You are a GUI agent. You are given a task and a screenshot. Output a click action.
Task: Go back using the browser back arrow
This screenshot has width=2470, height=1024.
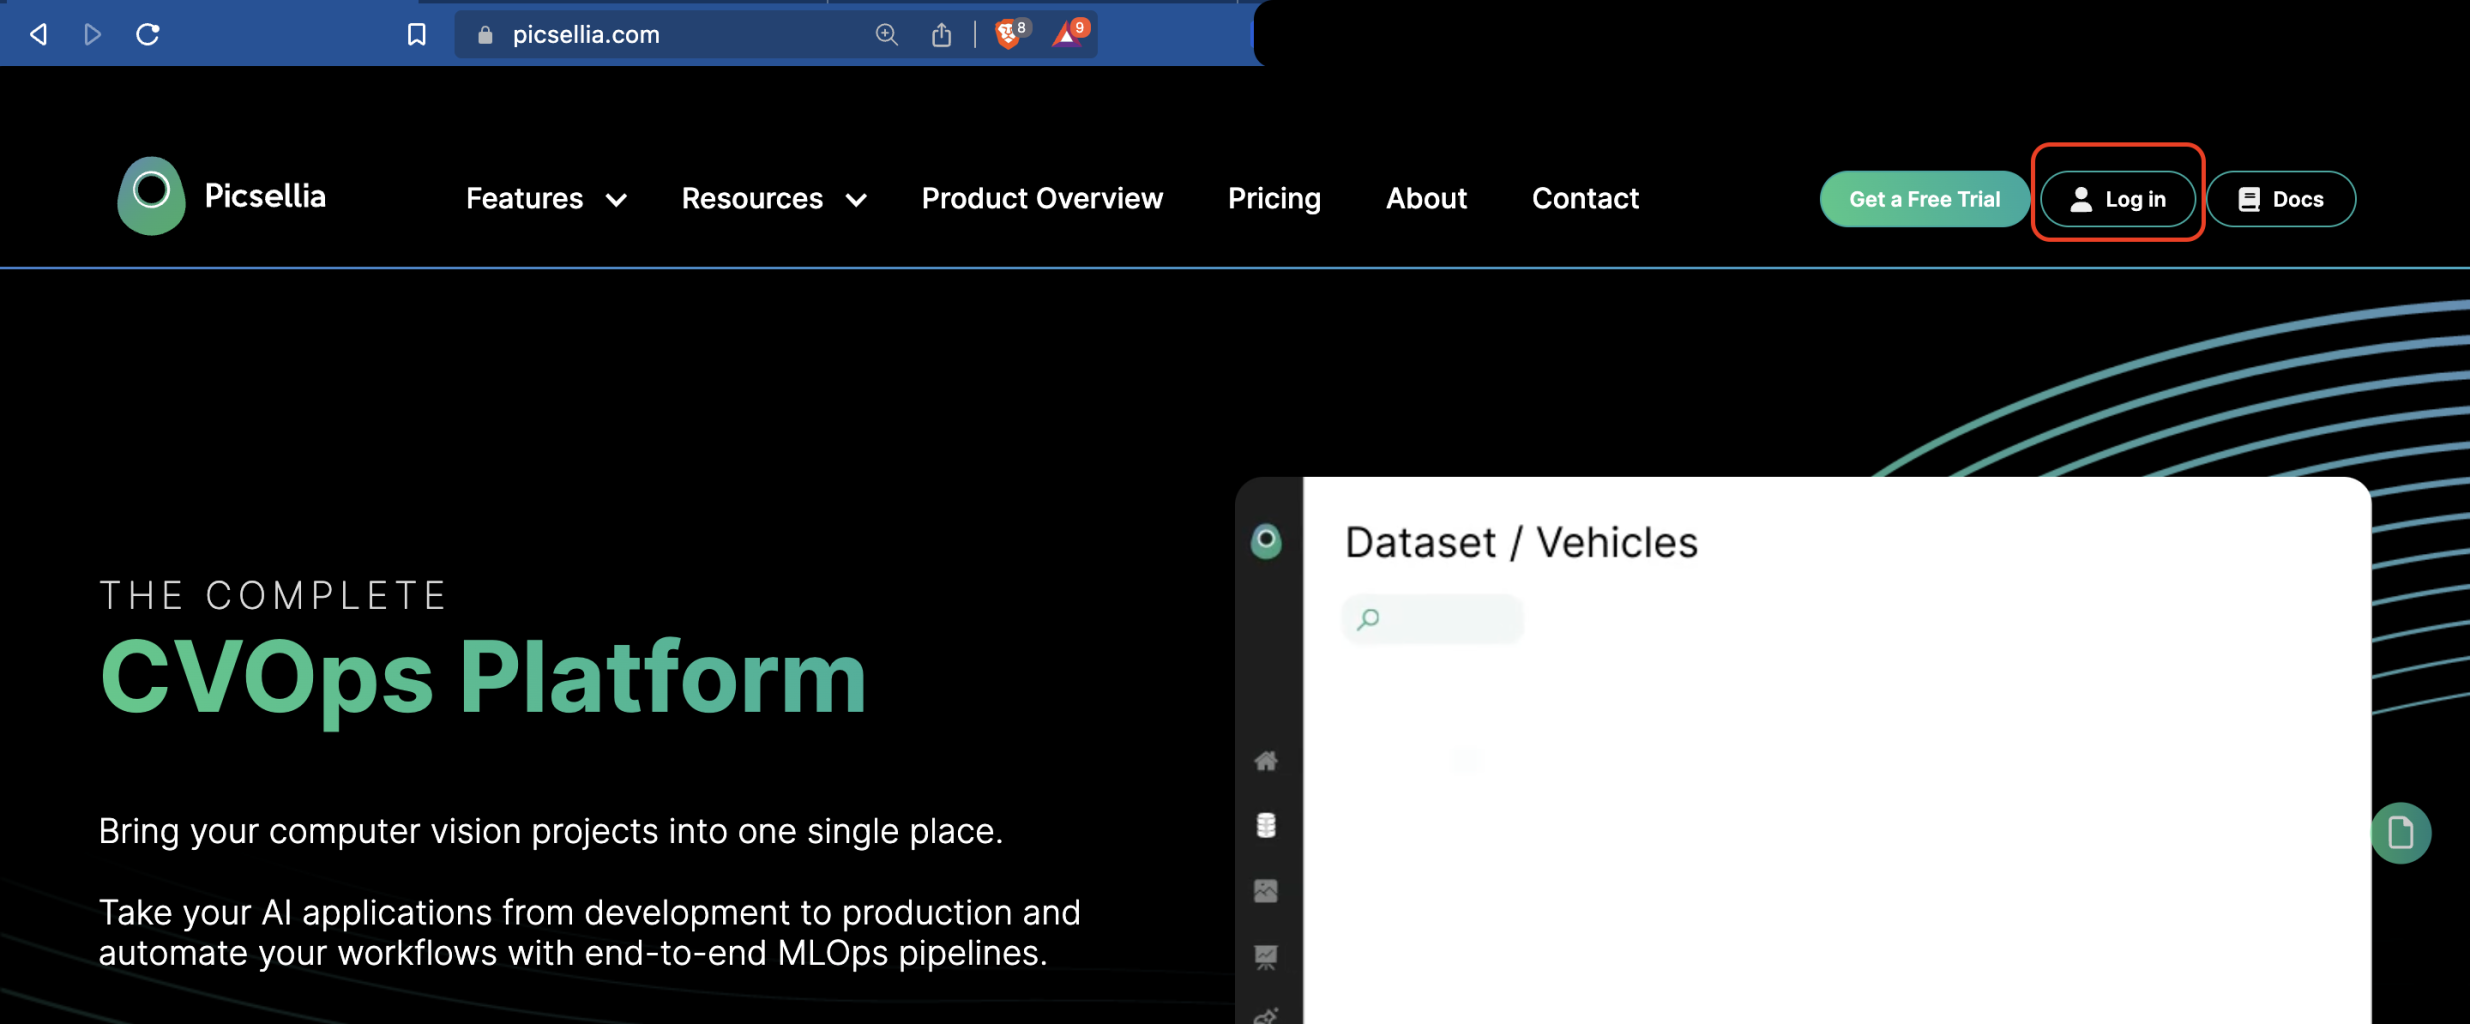click(x=39, y=34)
